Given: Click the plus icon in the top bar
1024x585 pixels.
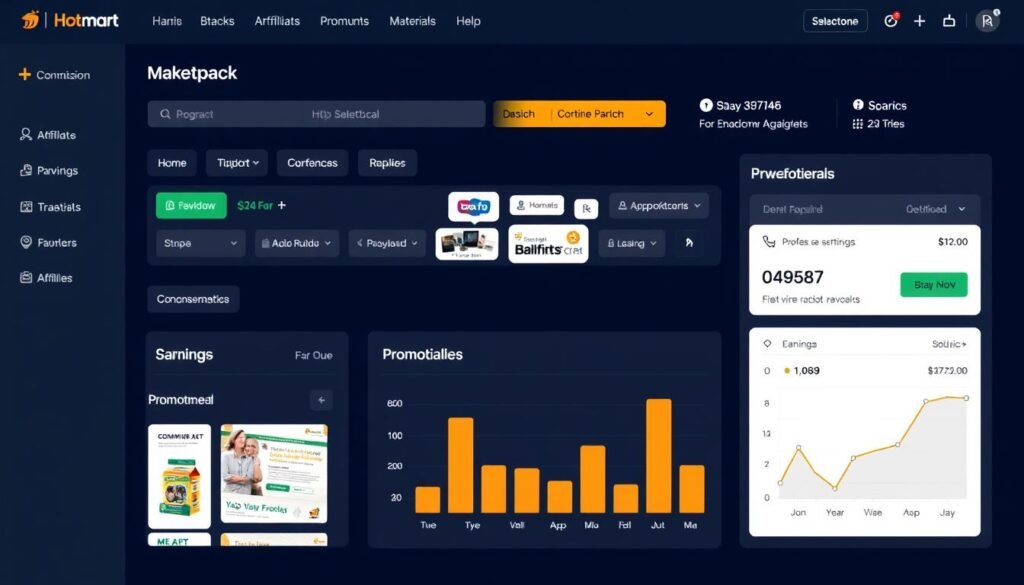Looking at the screenshot, I should (x=920, y=20).
